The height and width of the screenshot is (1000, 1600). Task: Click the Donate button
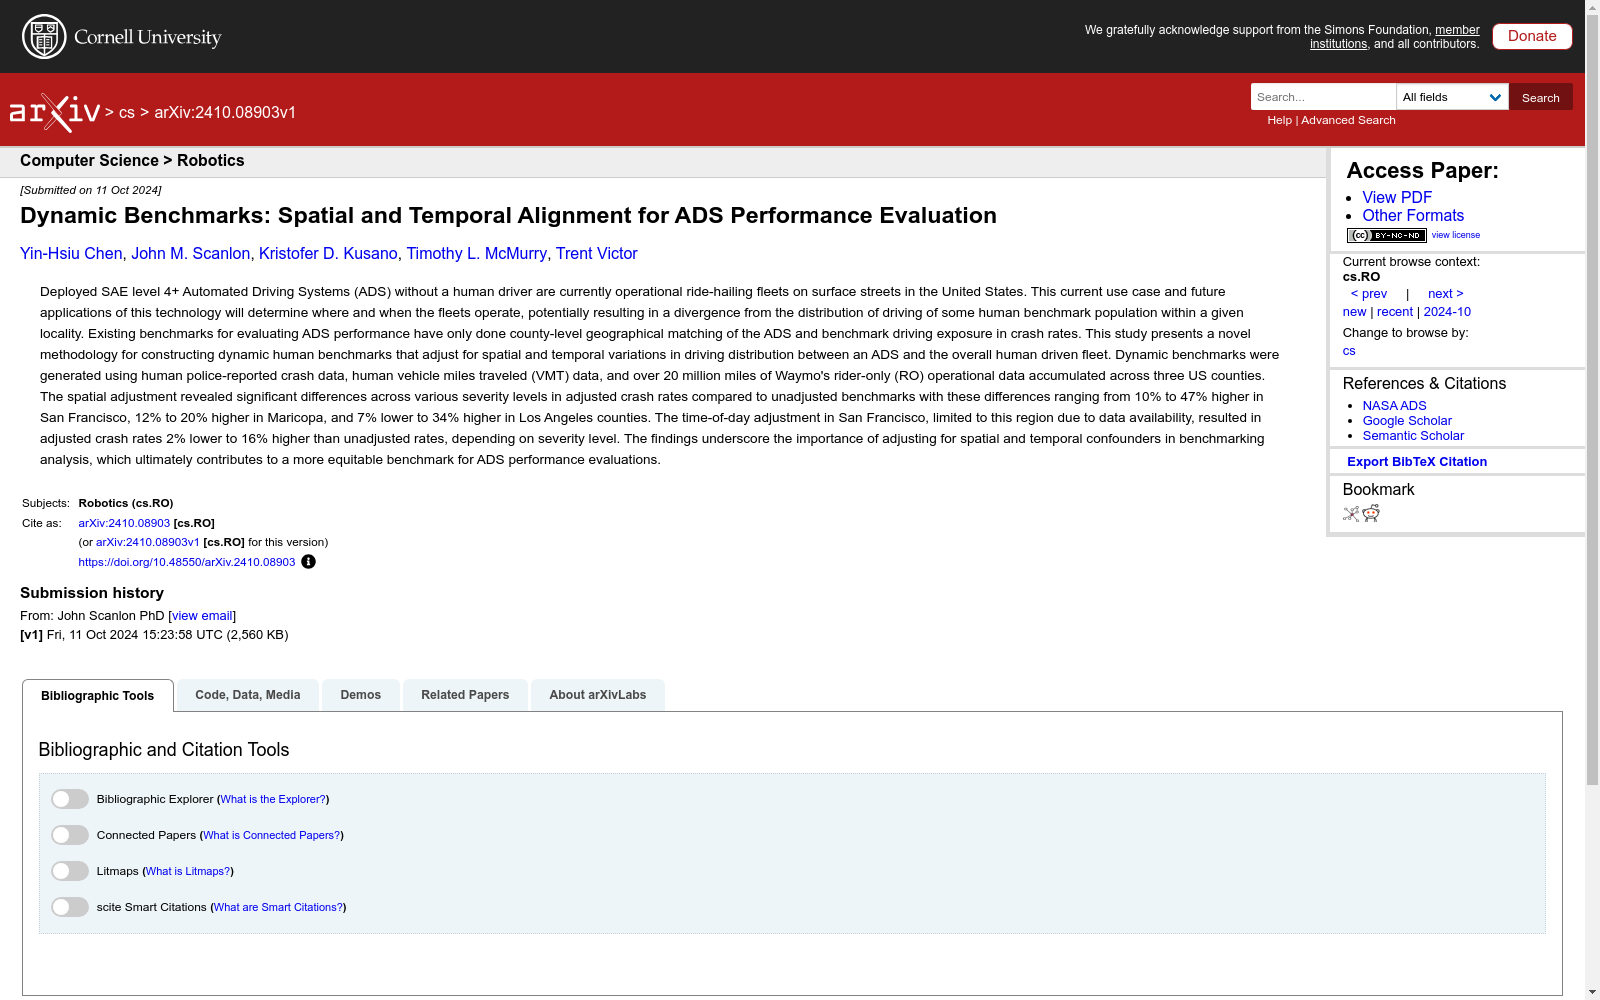[1532, 36]
